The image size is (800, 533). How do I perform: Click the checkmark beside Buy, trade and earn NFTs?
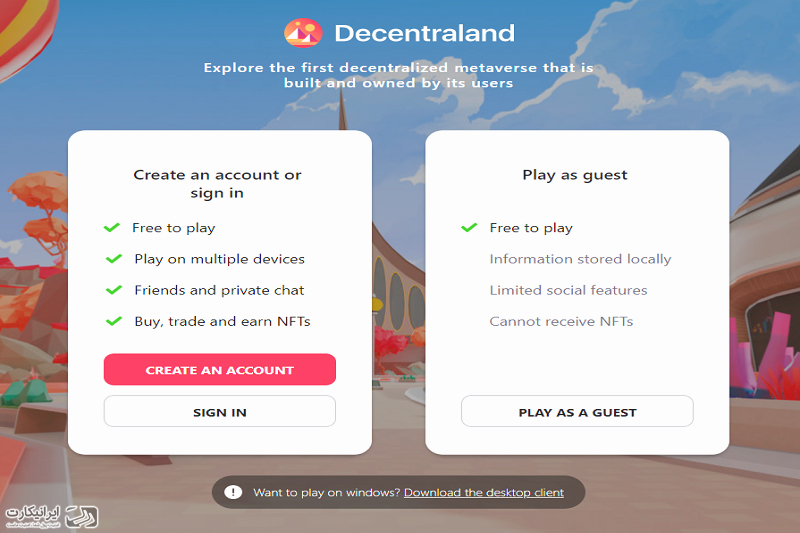pos(114,321)
